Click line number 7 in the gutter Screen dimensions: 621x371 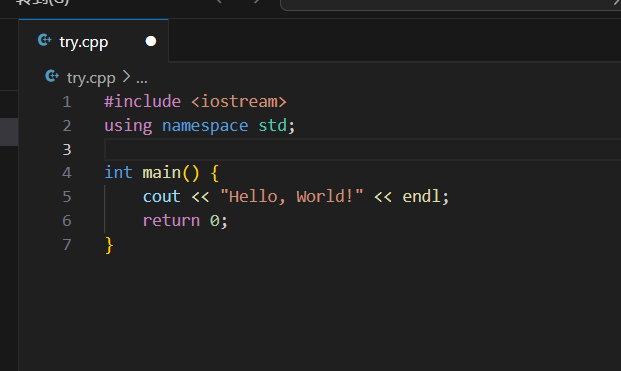click(x=67, y=244)
